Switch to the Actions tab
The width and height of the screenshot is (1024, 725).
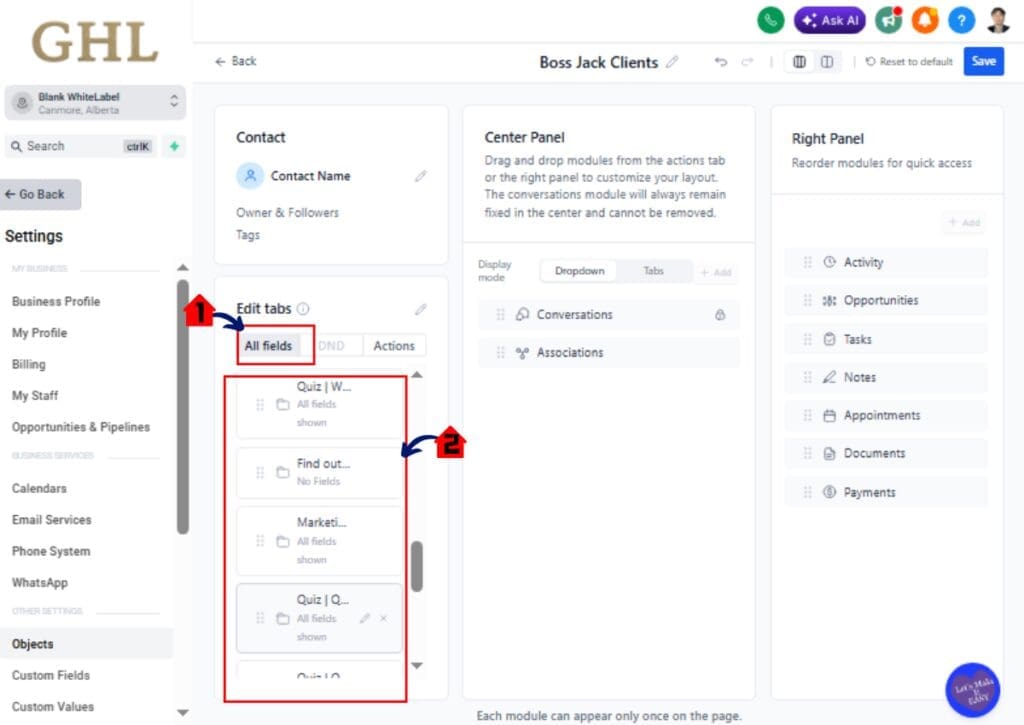pos(393,344)
